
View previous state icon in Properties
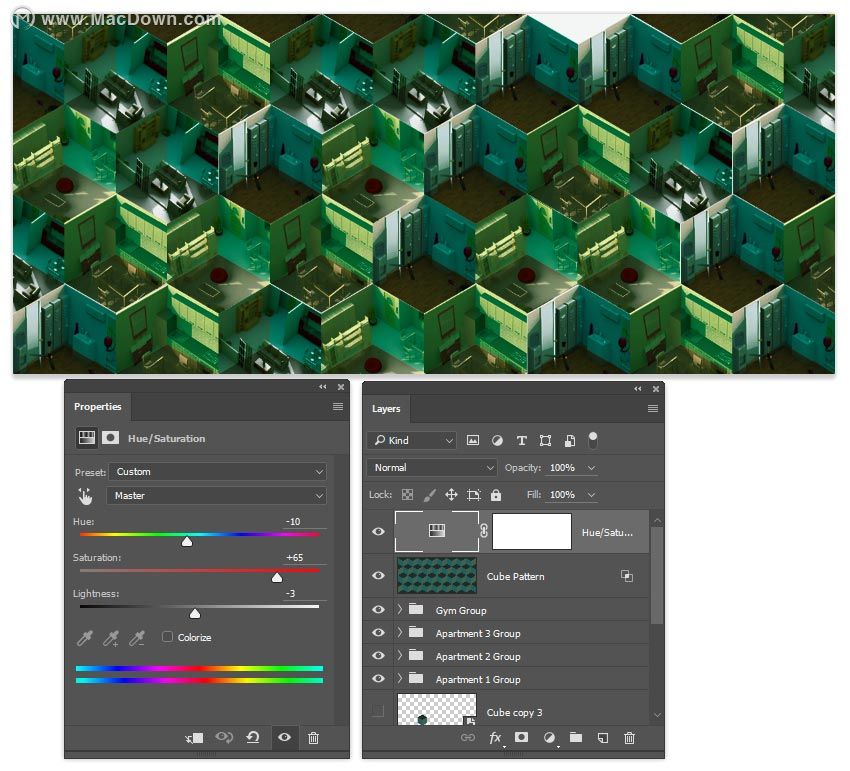tap(224, 737)
